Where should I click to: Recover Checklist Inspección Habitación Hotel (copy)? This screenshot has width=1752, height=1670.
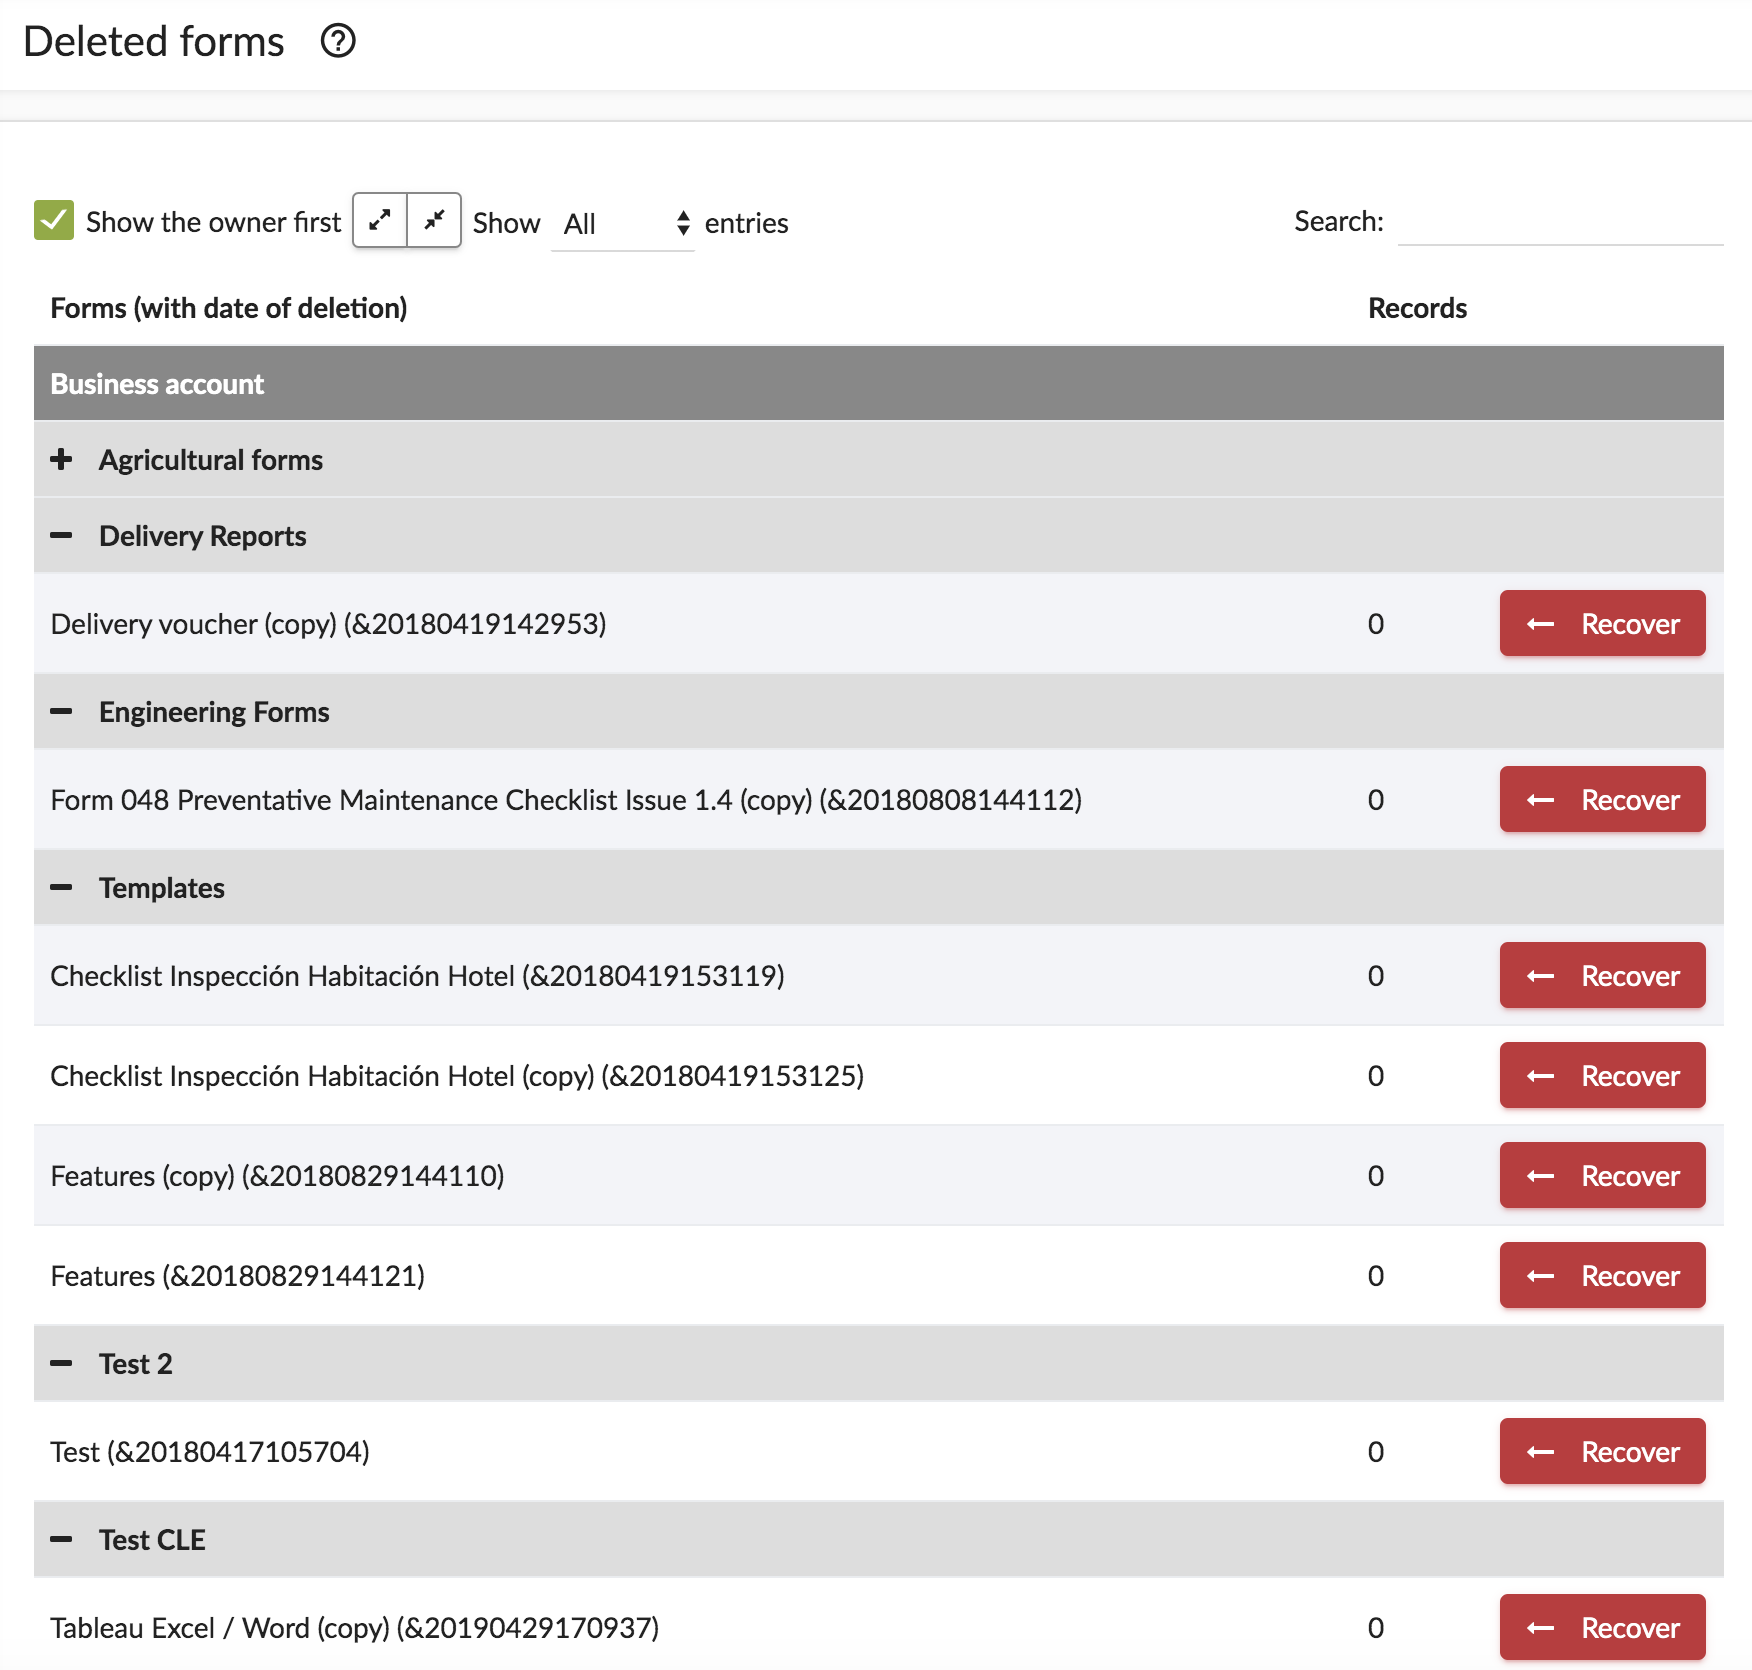[1602, 1075]
